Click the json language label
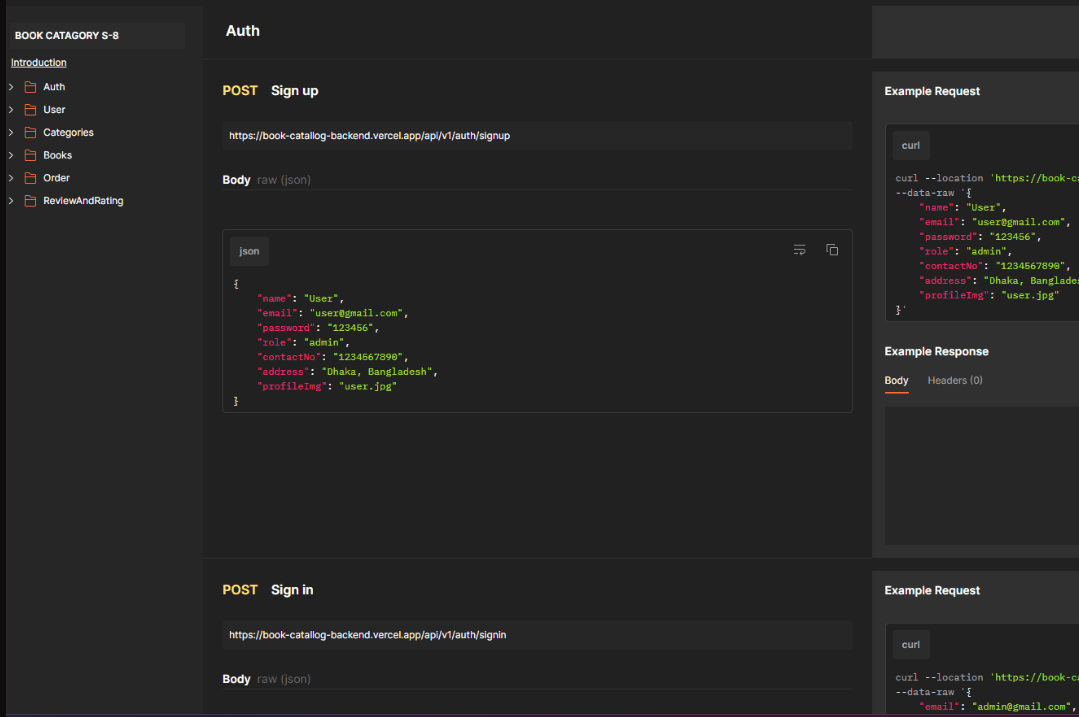The width and height of the screenshot is (1079, 717). 249,251
